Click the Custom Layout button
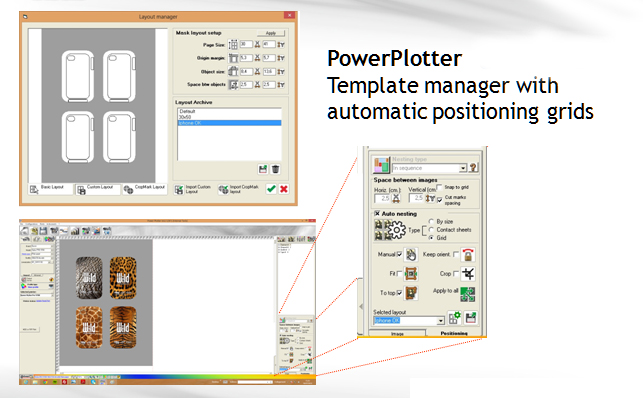Viewport: 643px width, 398px height. click(98, 189)
